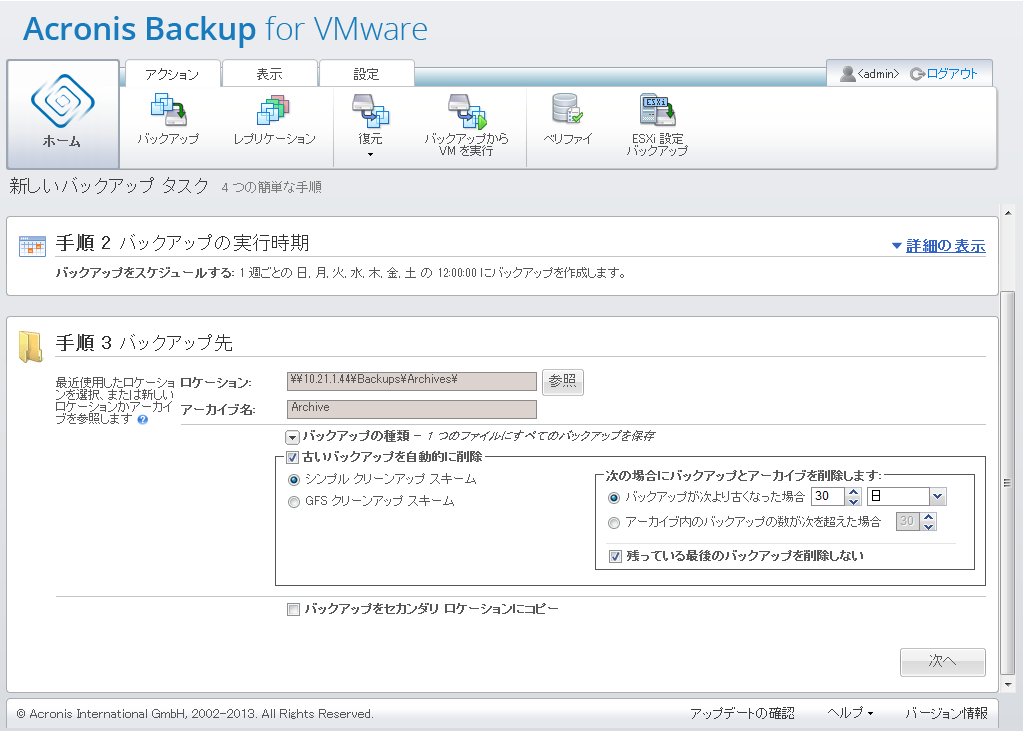Enable バックアップをセカンダリ ロケーションにコピー checkbox
The width and height of the screenshot is (1023, 731).
click(x=293, y=609)
